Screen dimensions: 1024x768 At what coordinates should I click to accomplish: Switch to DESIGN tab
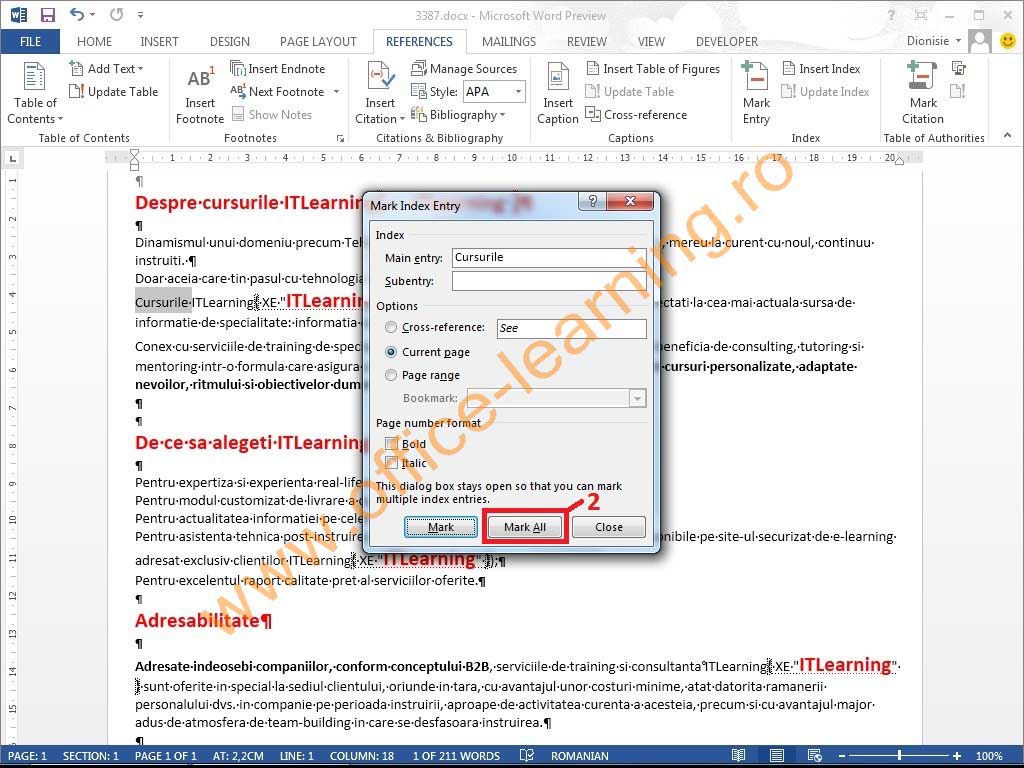(x=230, y=42)
